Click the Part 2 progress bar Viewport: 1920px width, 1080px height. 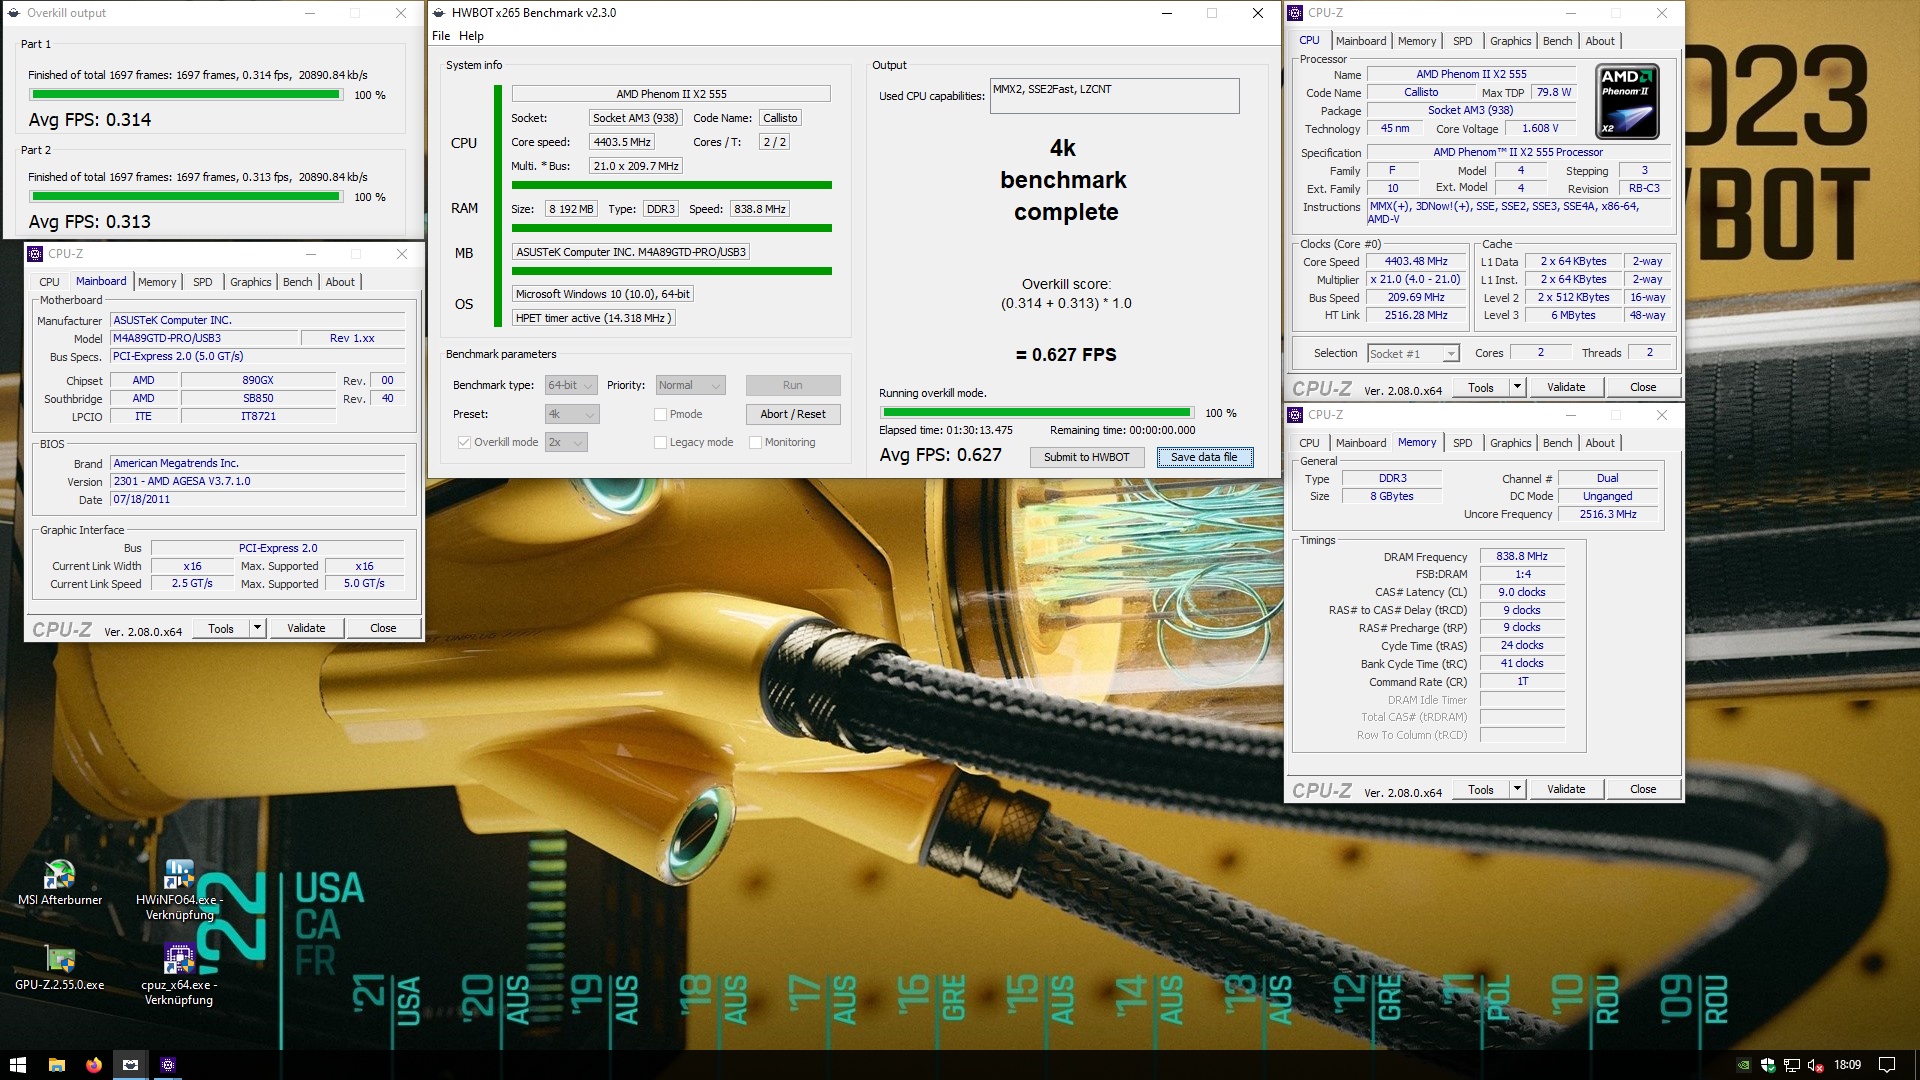185,197
